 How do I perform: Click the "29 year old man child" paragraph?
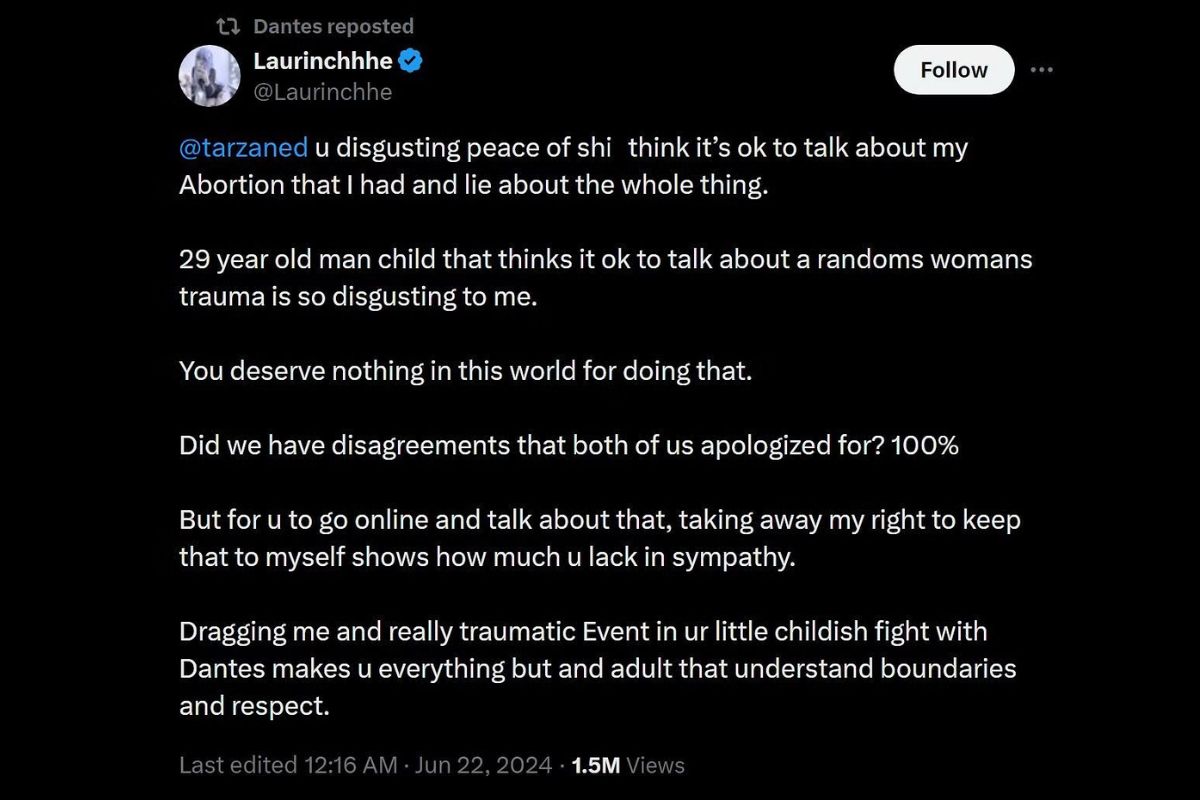point(606,278)
